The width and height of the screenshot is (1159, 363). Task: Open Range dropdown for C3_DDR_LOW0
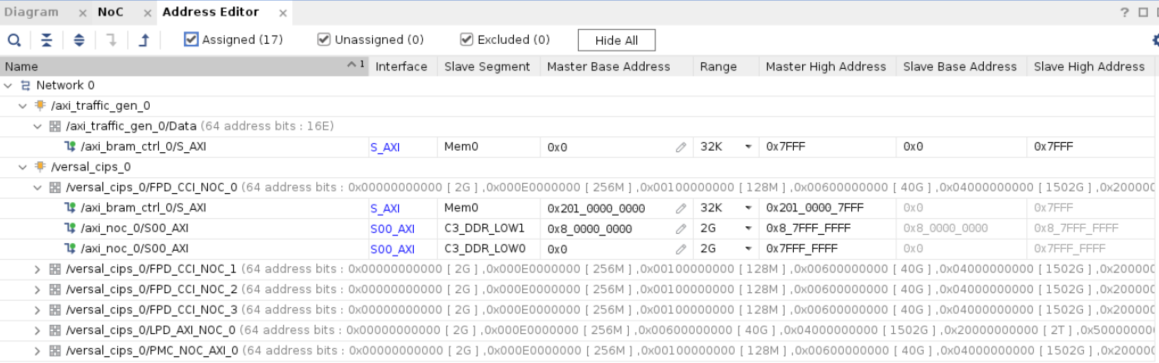[x=748, y=249]
